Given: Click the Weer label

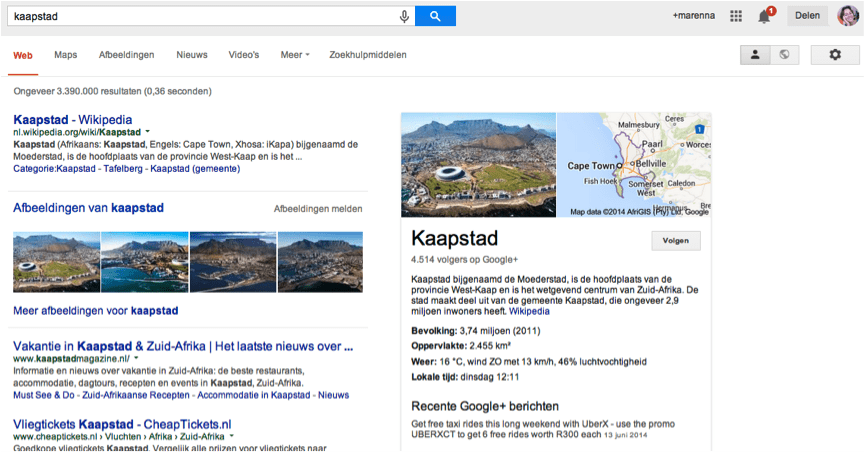Looking at the screenshot, I should pyautogui.click(x=424, y=362).
